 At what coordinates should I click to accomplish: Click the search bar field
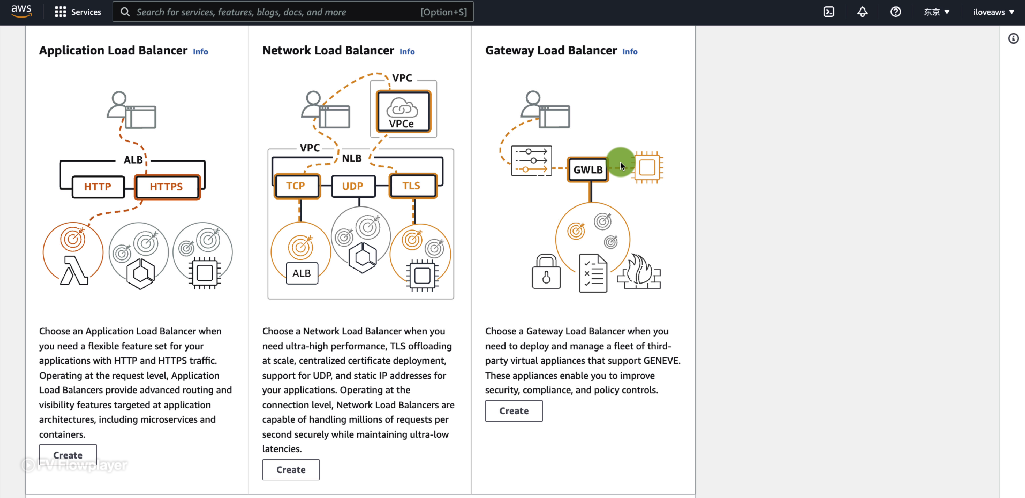293,12
